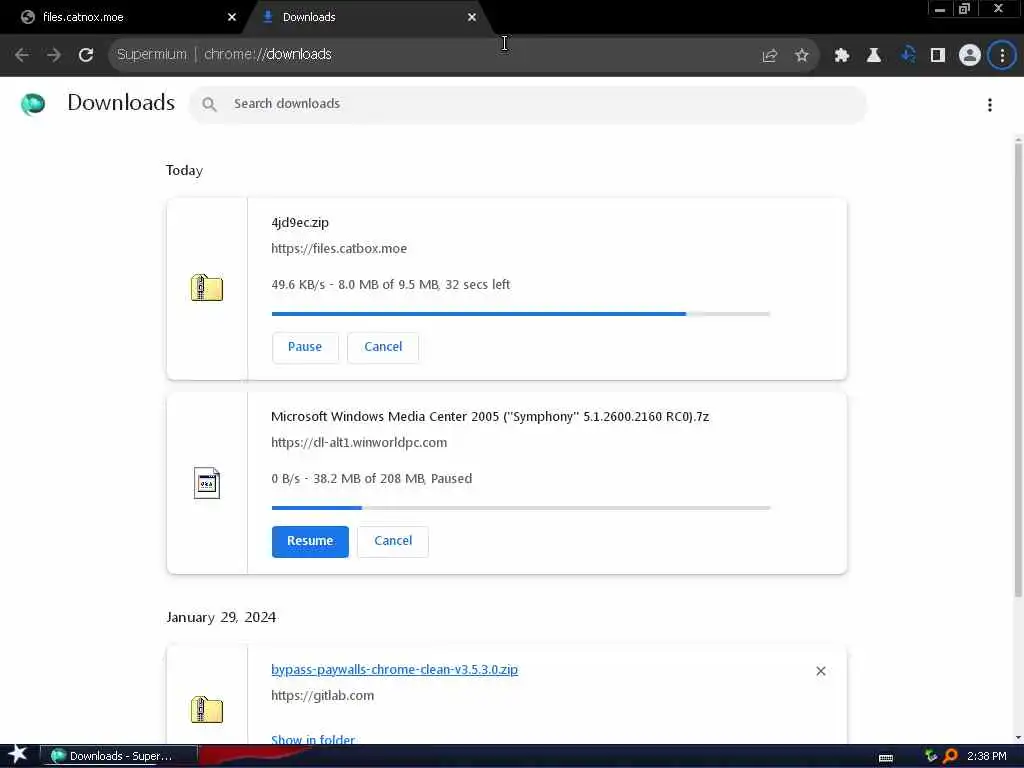
Task: Reload the Downloads page
Action: (86, 55)
